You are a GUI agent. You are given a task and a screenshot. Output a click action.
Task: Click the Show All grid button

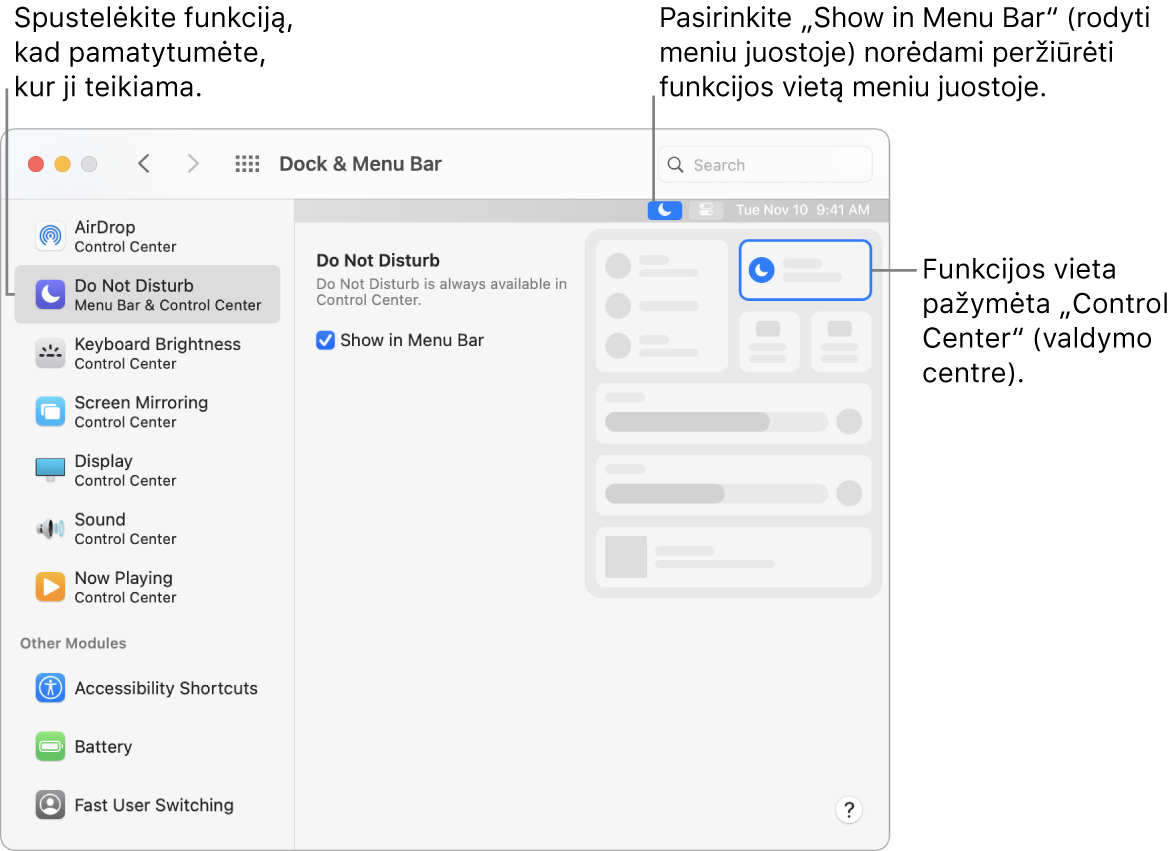247,163
